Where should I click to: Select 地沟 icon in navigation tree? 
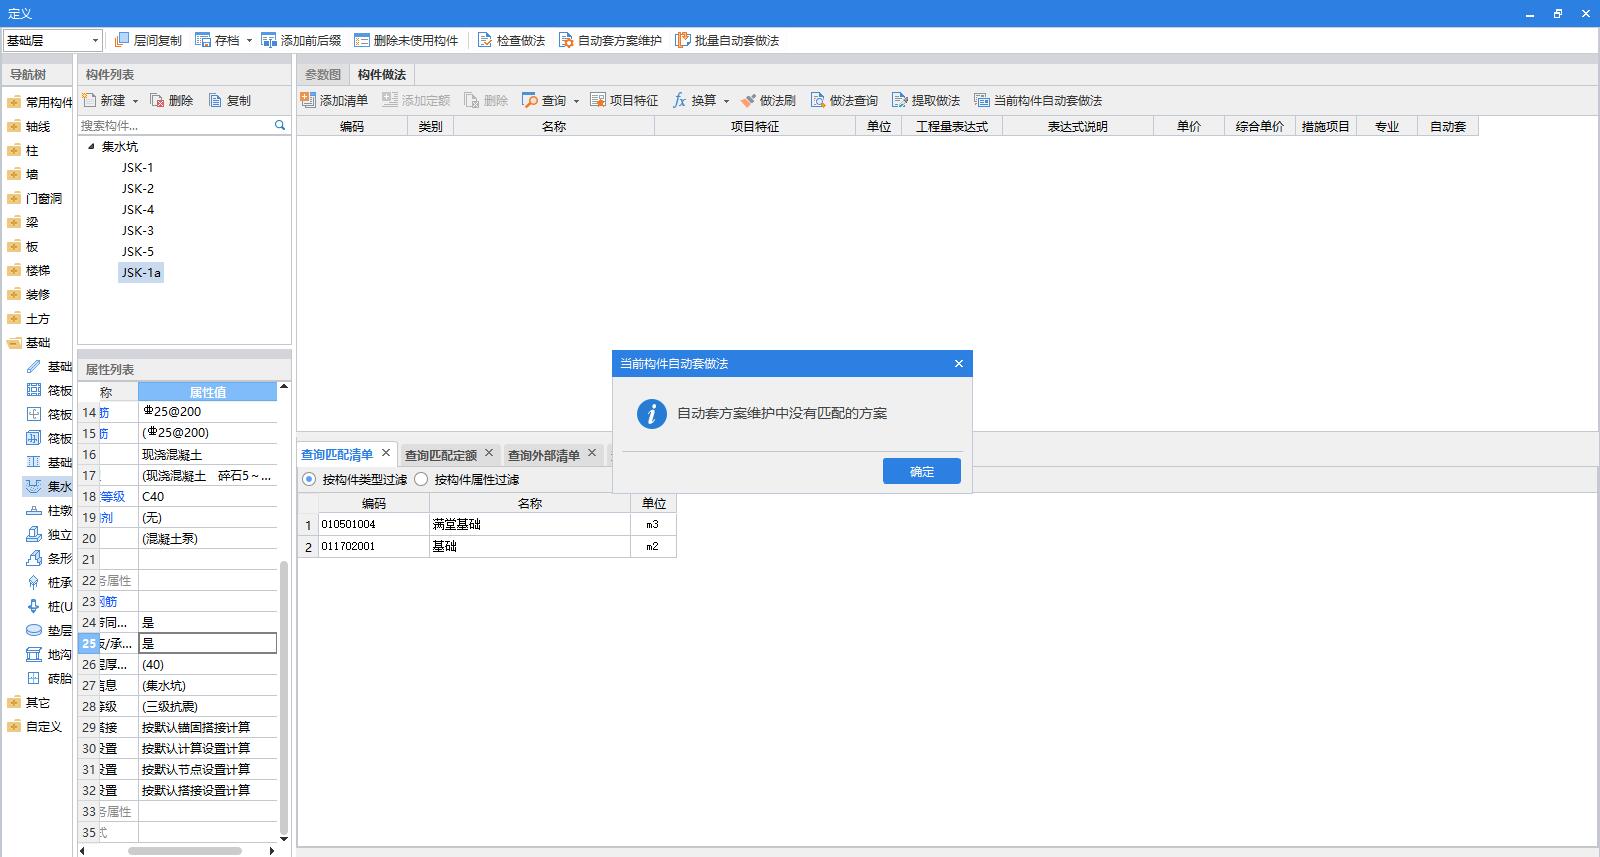[34, 654]
